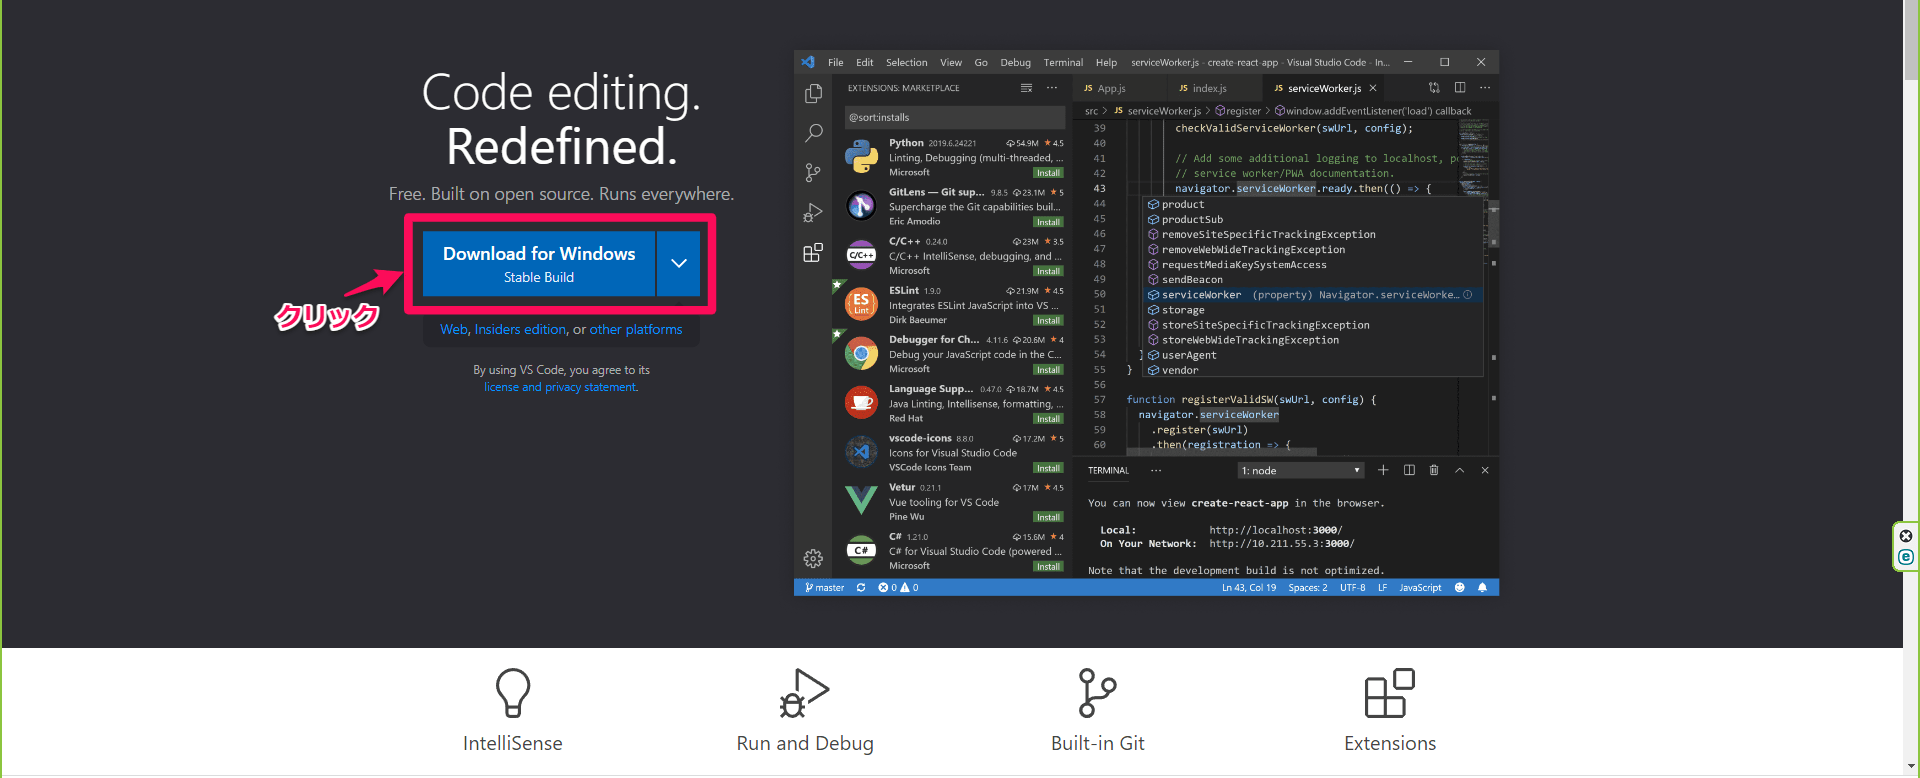Click the Run and Debug bug icon
The width and height of the screenshot is (1920, 778).
click(805, 693)
